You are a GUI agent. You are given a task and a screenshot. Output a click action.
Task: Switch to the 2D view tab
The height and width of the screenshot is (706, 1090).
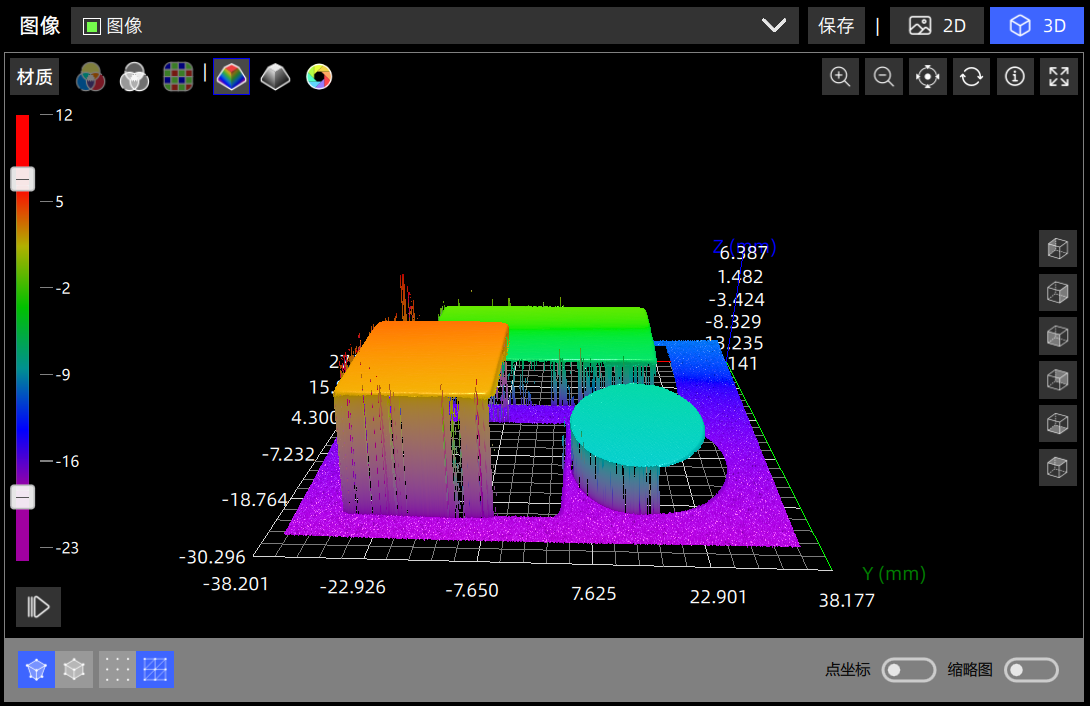click(936, 26)
